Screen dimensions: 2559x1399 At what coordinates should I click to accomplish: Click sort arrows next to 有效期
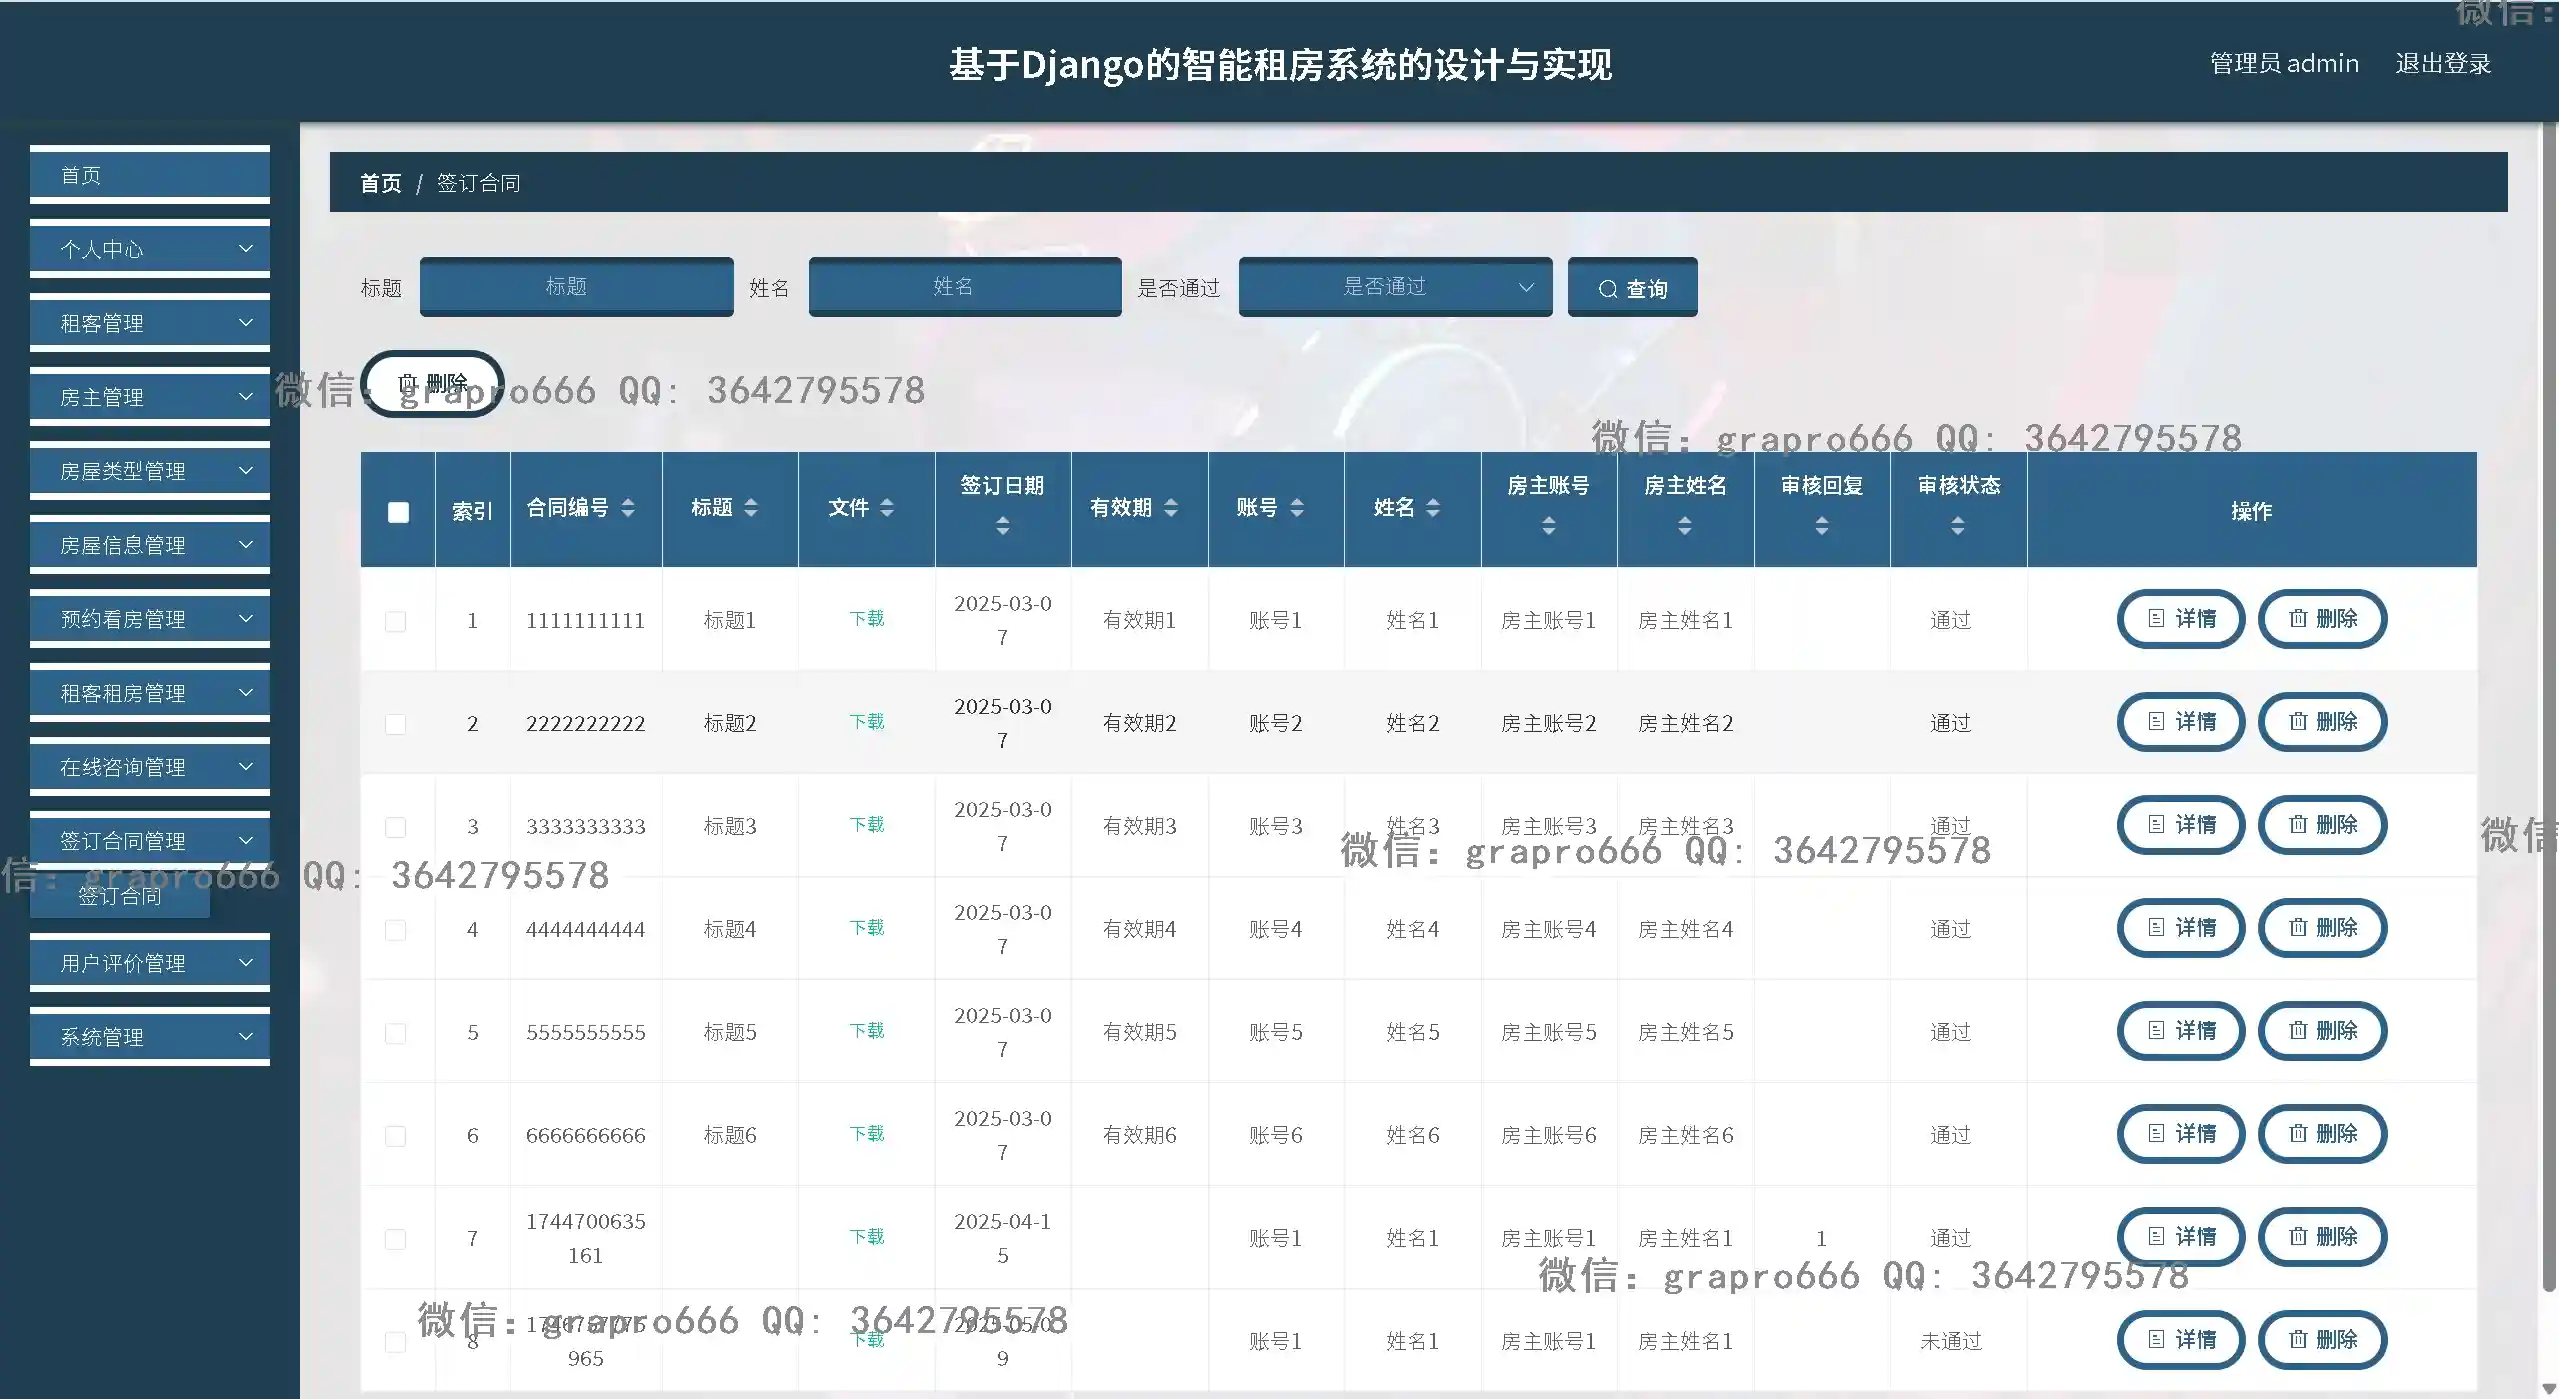tap(1171, 508)
